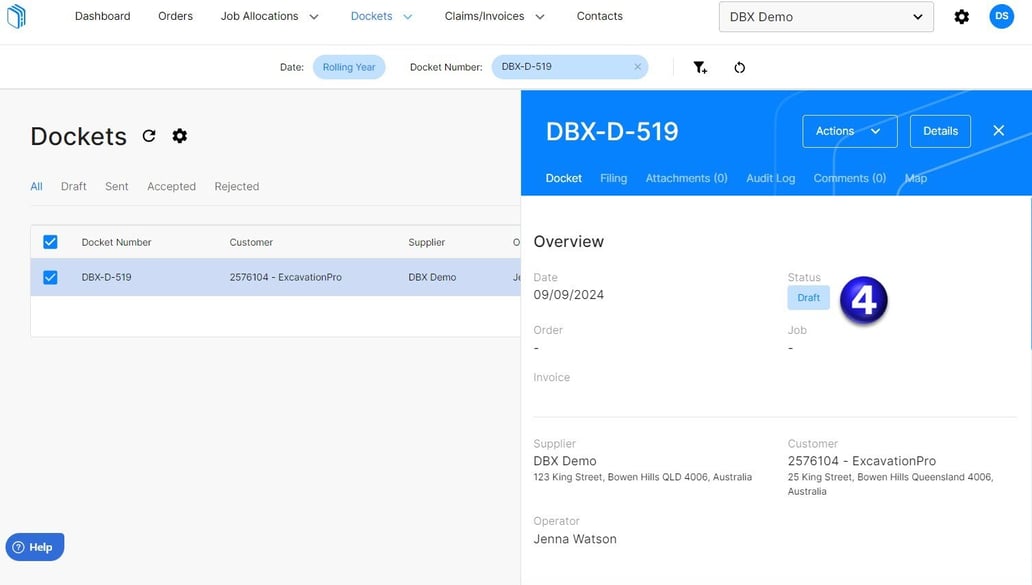The height and width of the screenshot is (585, 1032).
Task: Open the Contacts page
Action: 600,16
